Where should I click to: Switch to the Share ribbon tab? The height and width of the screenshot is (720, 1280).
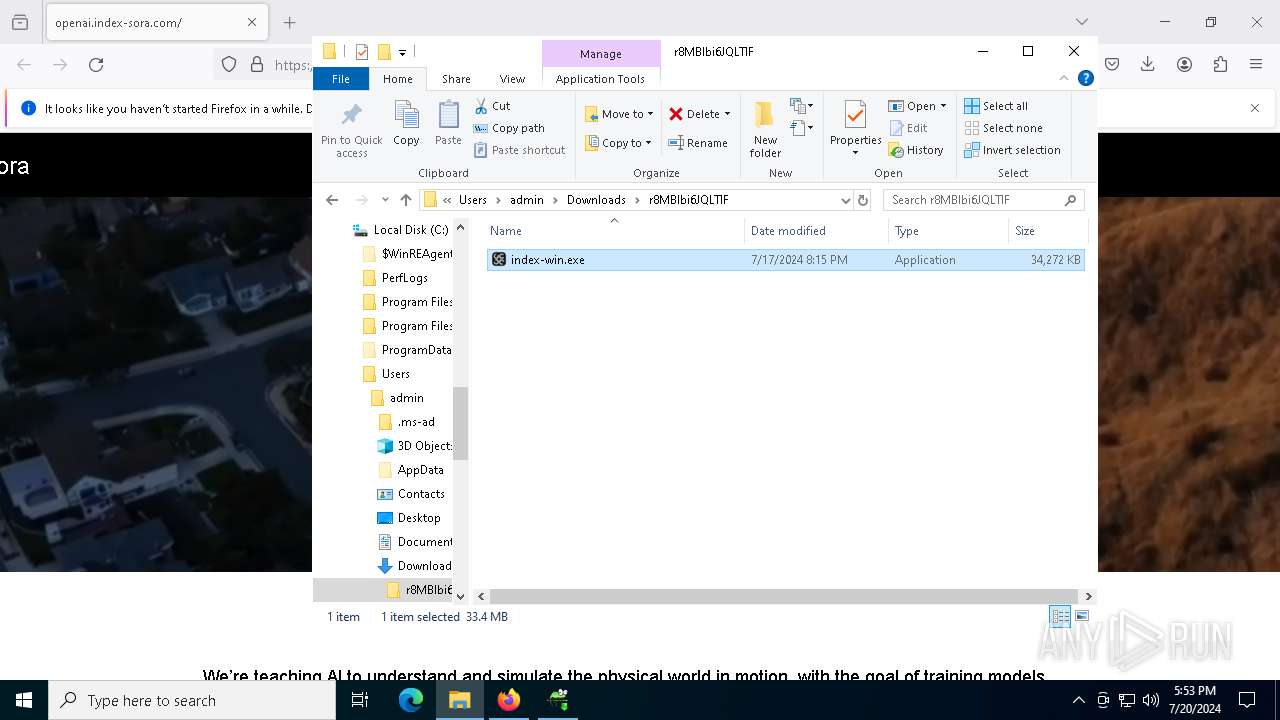click(x=456, y=79)
